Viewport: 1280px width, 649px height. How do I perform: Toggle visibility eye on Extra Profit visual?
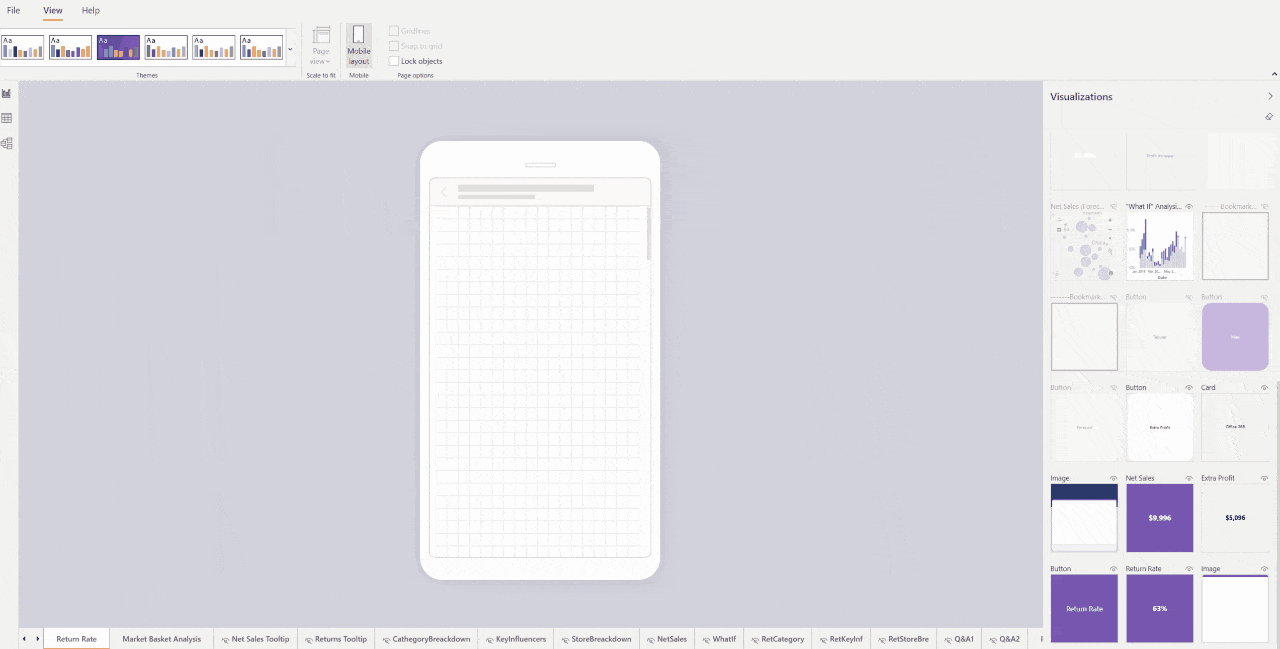pyautogui.click(x=1264, y=478)
